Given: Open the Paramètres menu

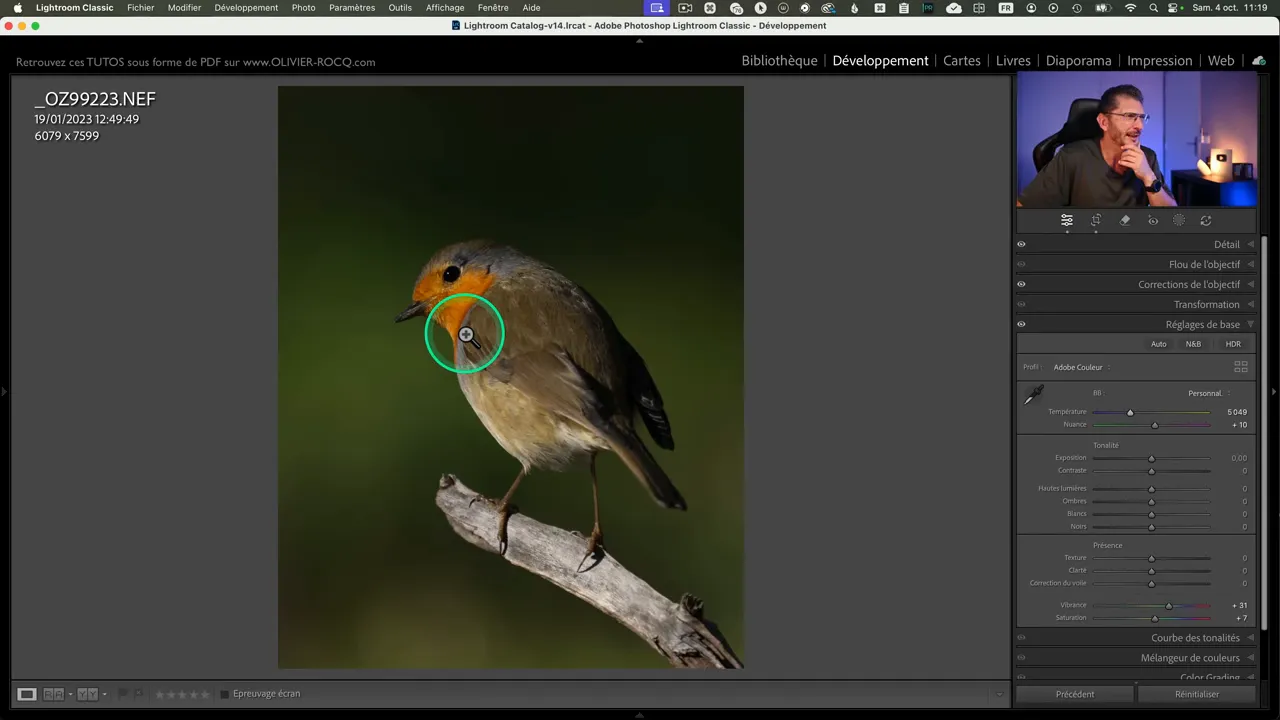Looking at the screenshot, I should pos(351,8).
